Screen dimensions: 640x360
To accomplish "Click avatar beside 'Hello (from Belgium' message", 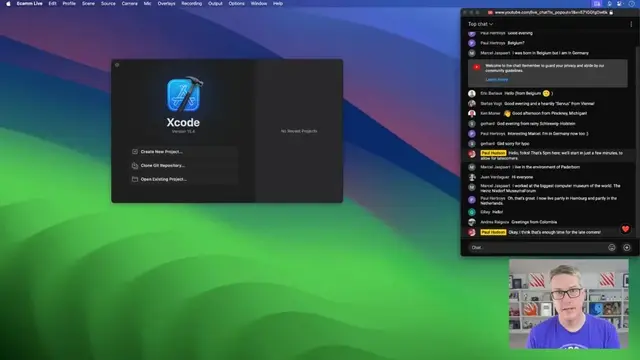I will pyautogui.click(x=472, y=93).
